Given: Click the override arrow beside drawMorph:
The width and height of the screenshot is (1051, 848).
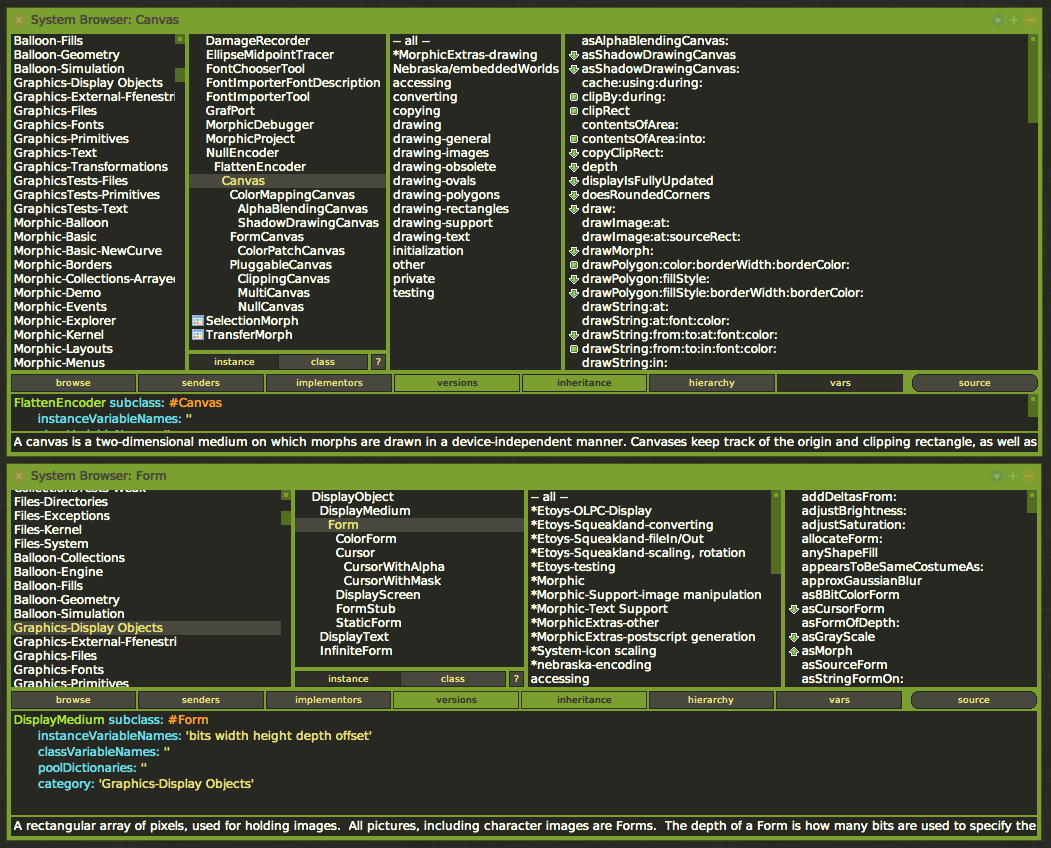Looking at the screenshot, I should coord(574,251).
